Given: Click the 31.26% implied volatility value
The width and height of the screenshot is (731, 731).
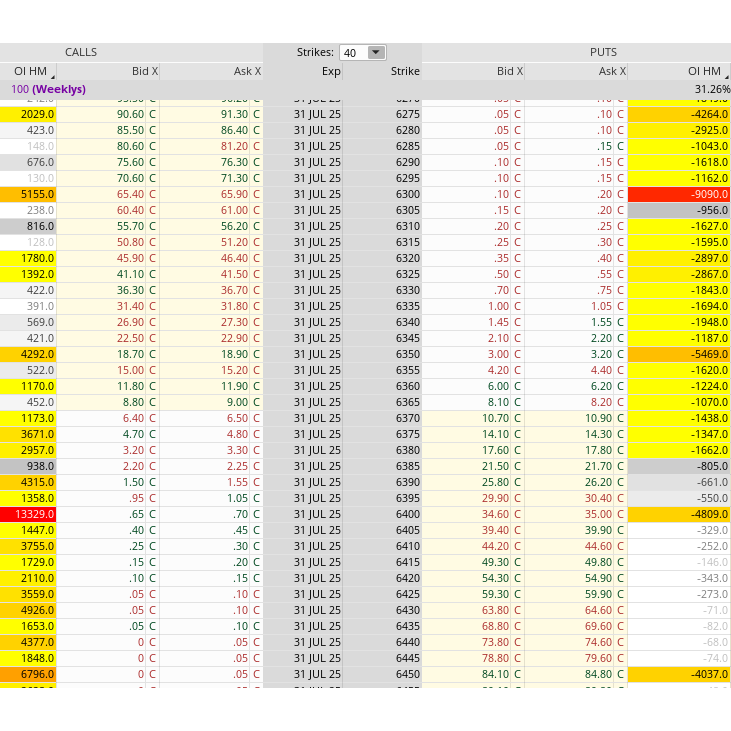Looking at the screenshot, I should [712, 89].
